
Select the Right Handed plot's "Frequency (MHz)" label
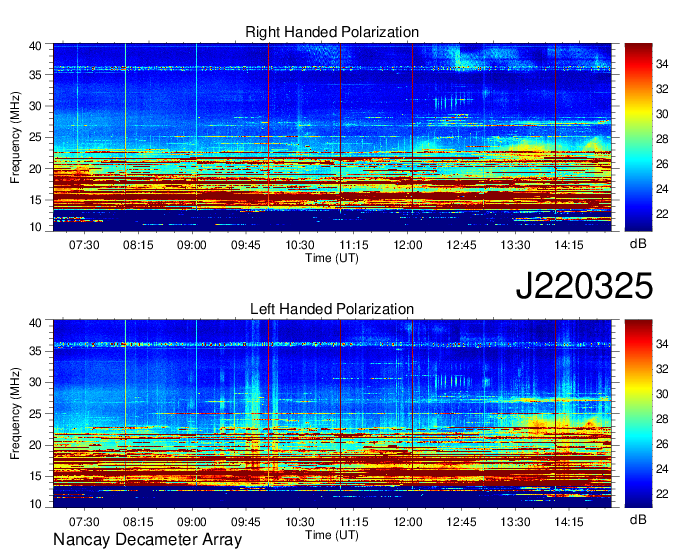(15, 137)
